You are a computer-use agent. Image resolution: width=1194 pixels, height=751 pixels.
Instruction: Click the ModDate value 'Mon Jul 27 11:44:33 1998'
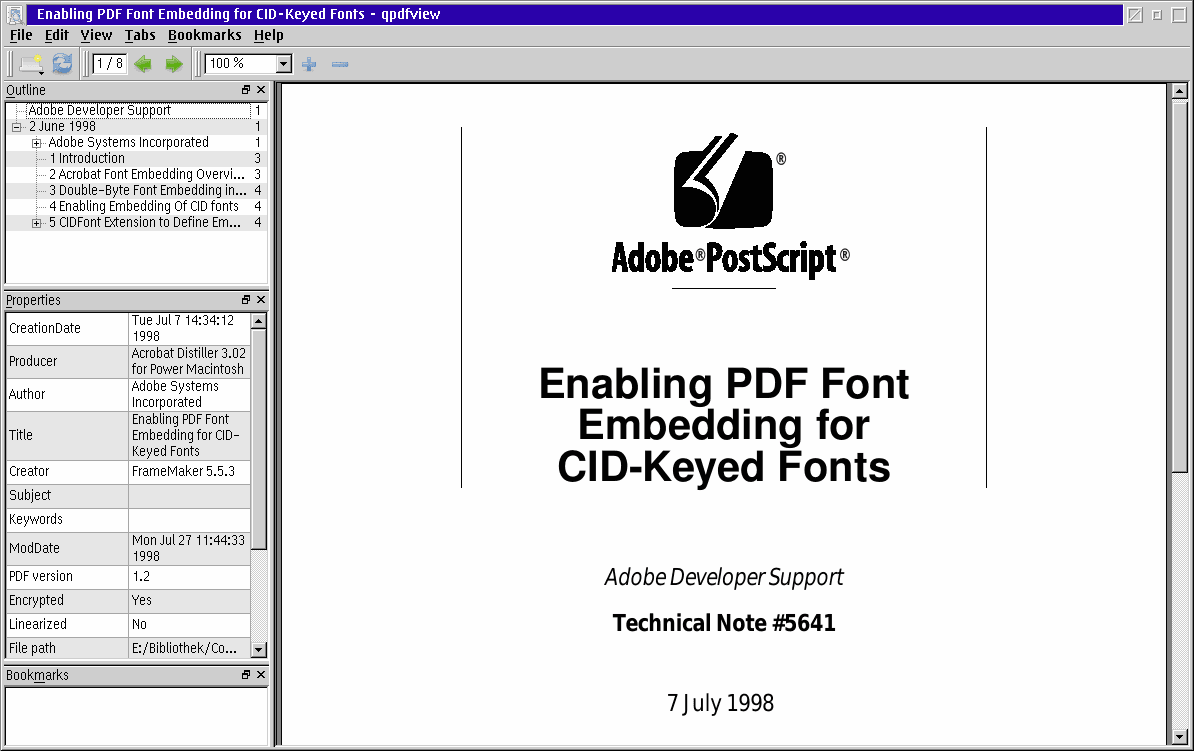pos(189,548)
